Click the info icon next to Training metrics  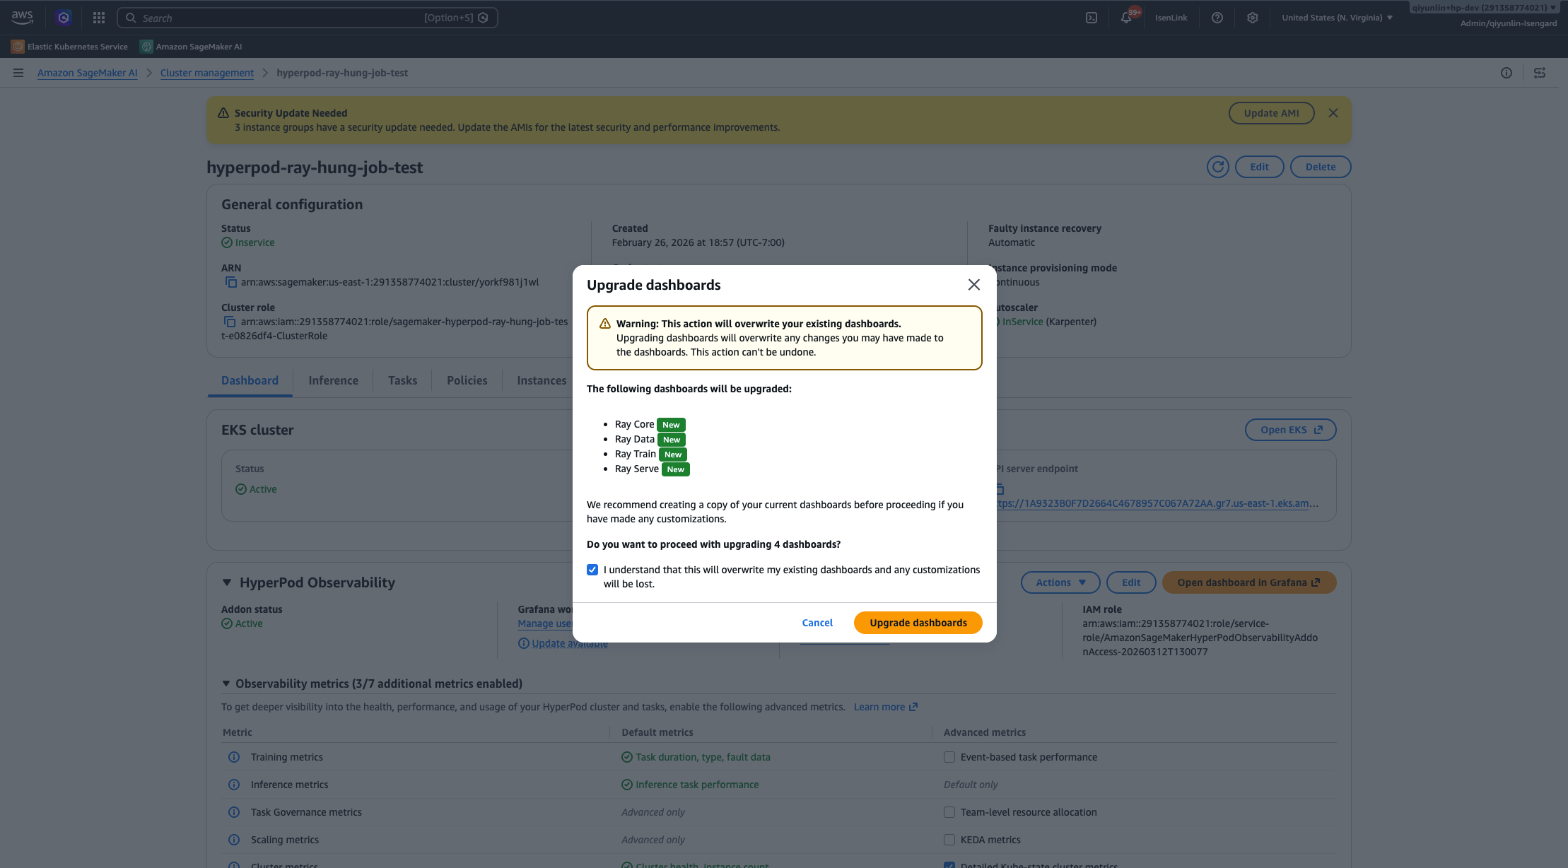point(234,757)
